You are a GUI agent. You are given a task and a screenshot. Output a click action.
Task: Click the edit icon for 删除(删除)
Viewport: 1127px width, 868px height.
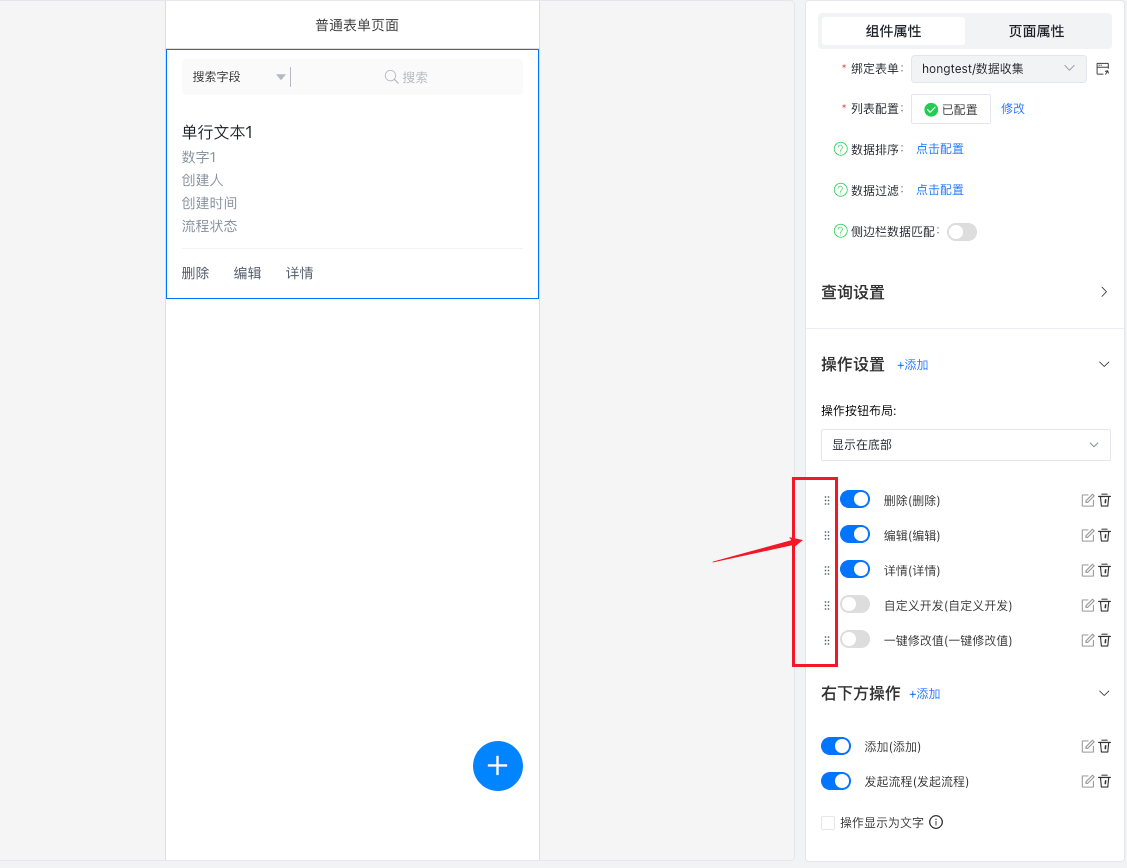pyautogui.click(x=1088, y=500)
